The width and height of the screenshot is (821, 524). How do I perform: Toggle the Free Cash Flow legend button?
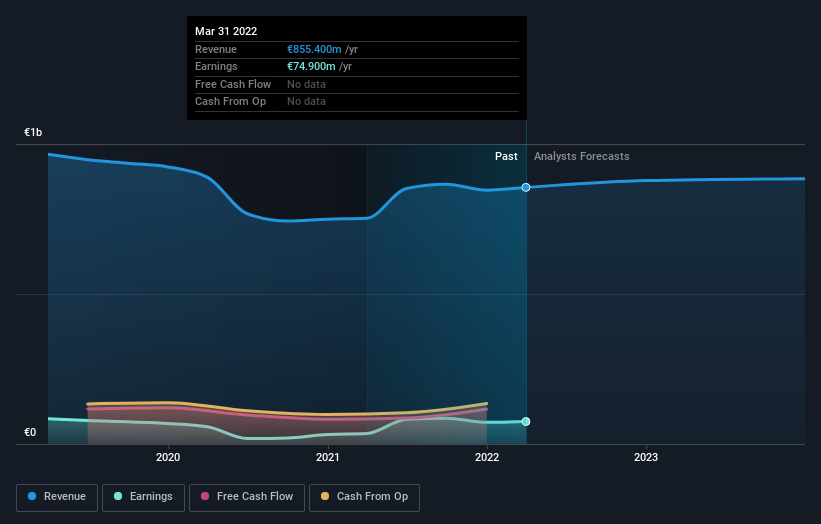coord(247,497)
